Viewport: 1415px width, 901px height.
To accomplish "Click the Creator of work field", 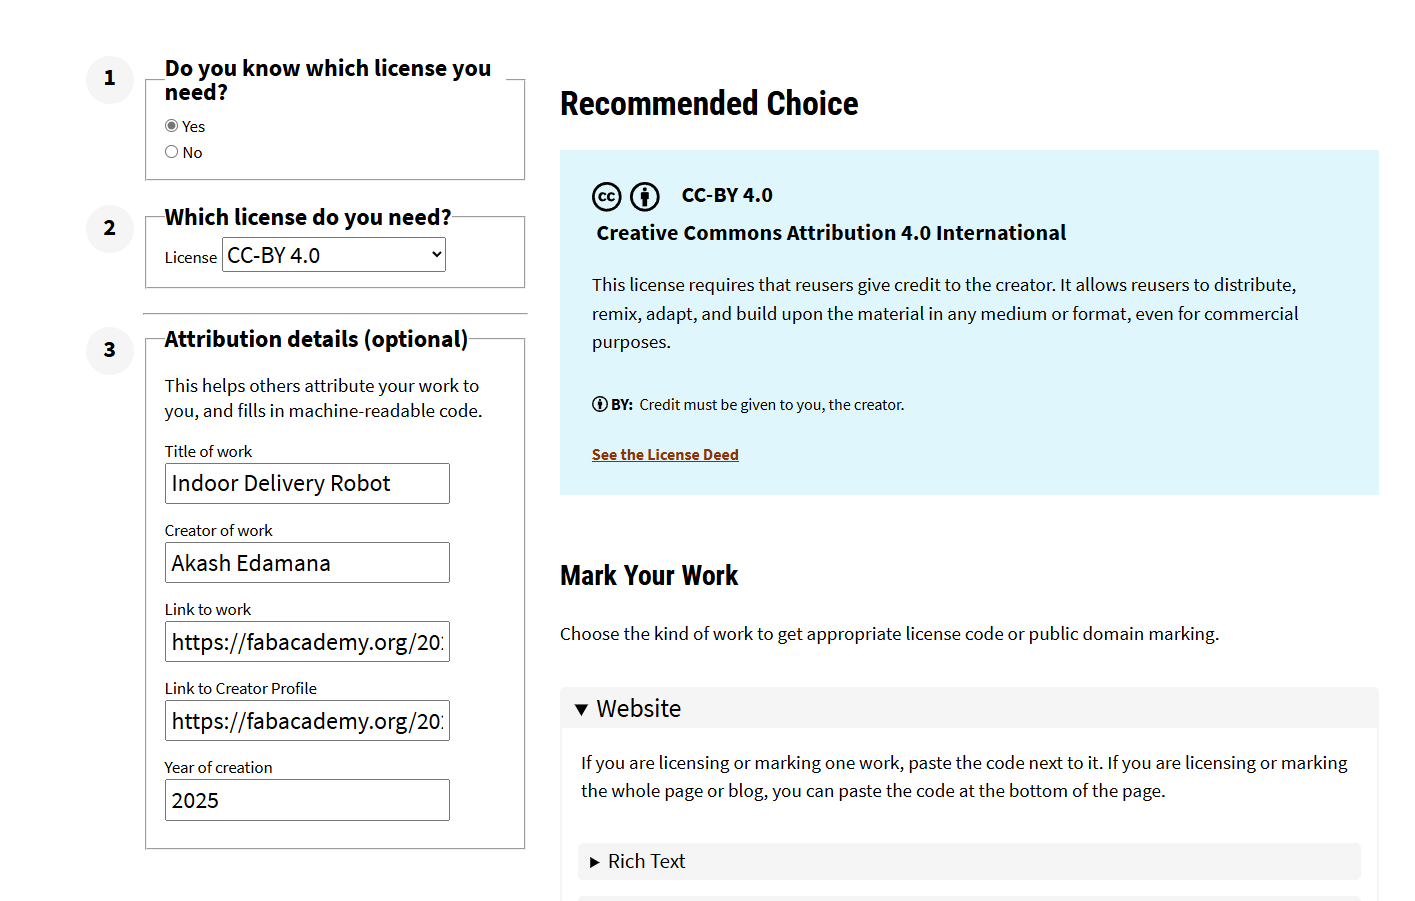I will pyautogui.click(x=307, y=563).
